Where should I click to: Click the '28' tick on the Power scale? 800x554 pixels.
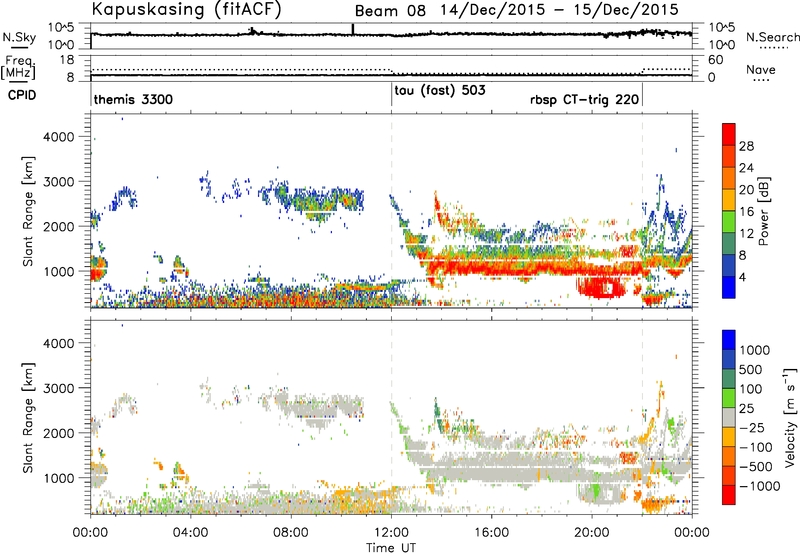point(746,146)
